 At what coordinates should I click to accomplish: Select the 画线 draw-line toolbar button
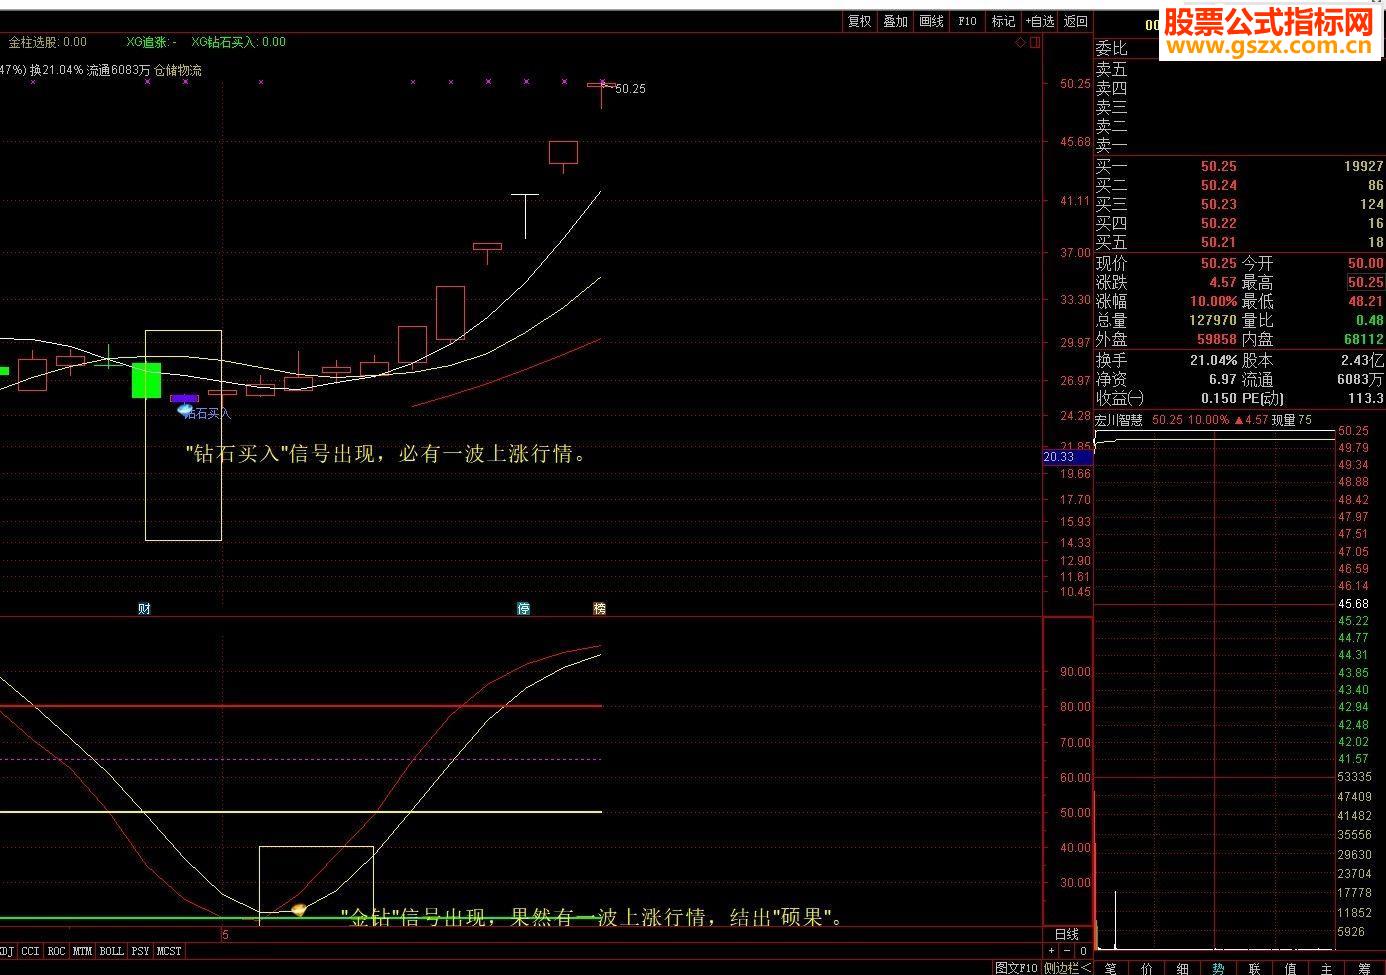(931, 21)
